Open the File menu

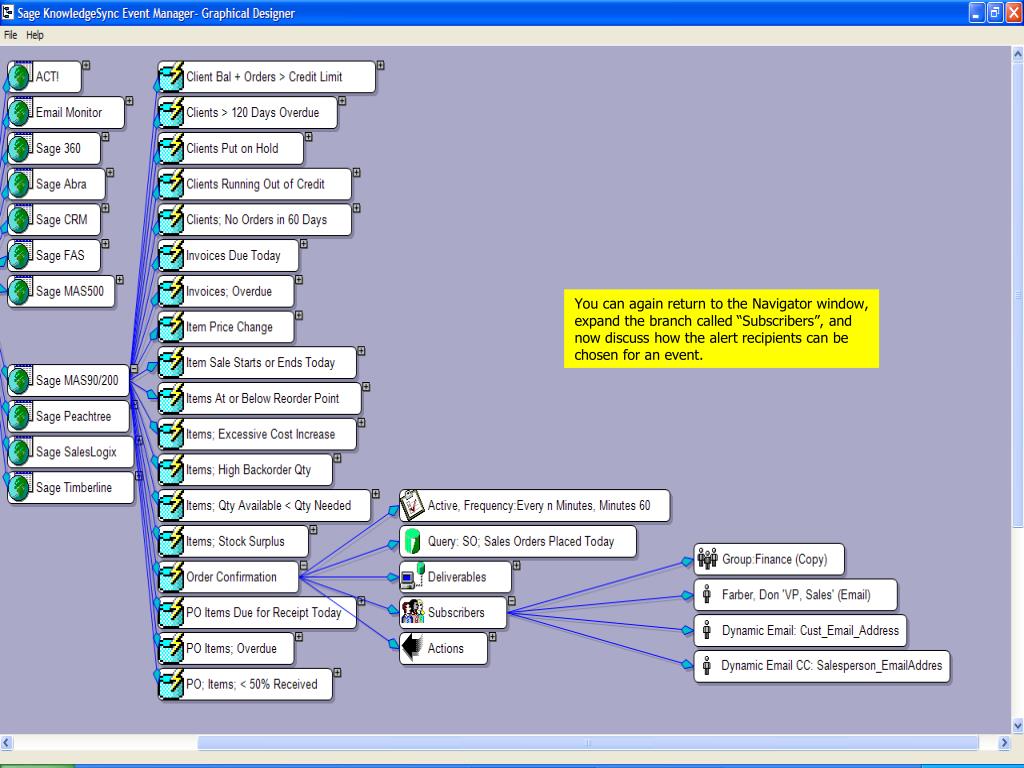click(10, 35)
